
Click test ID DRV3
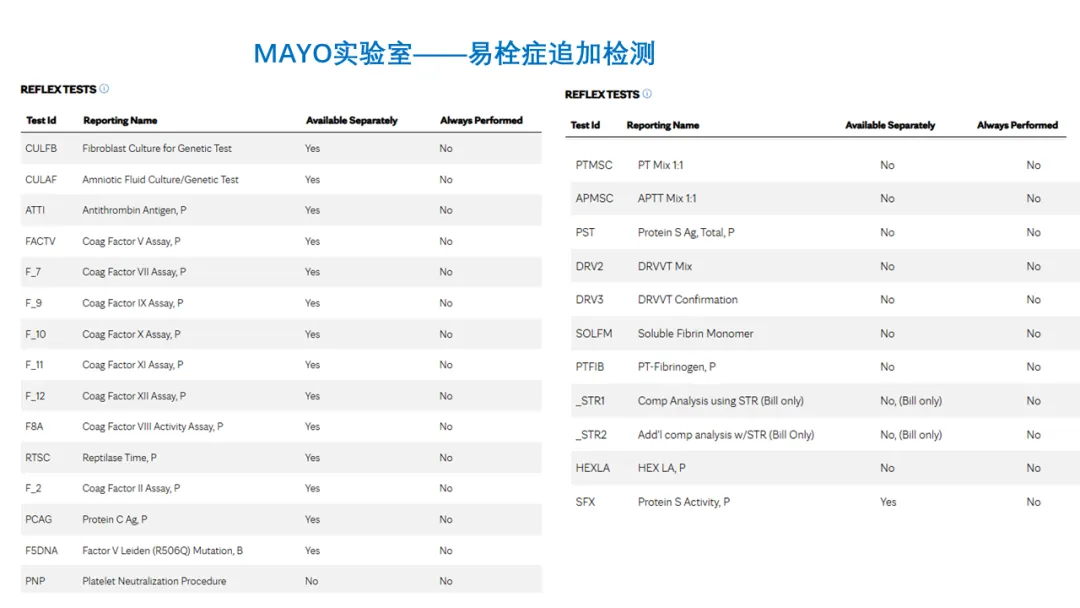(590, 300)
